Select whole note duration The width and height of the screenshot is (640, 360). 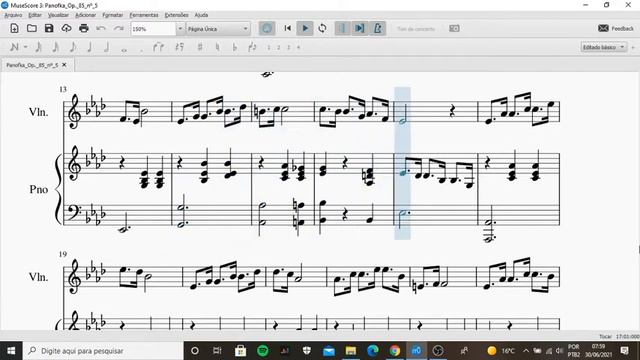pyautogui.click(x=124, y=49)
